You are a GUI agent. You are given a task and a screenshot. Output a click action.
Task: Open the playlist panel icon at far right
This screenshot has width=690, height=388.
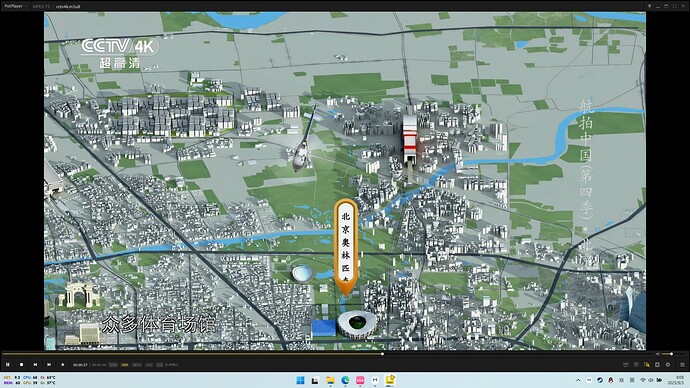pos(682,365)
